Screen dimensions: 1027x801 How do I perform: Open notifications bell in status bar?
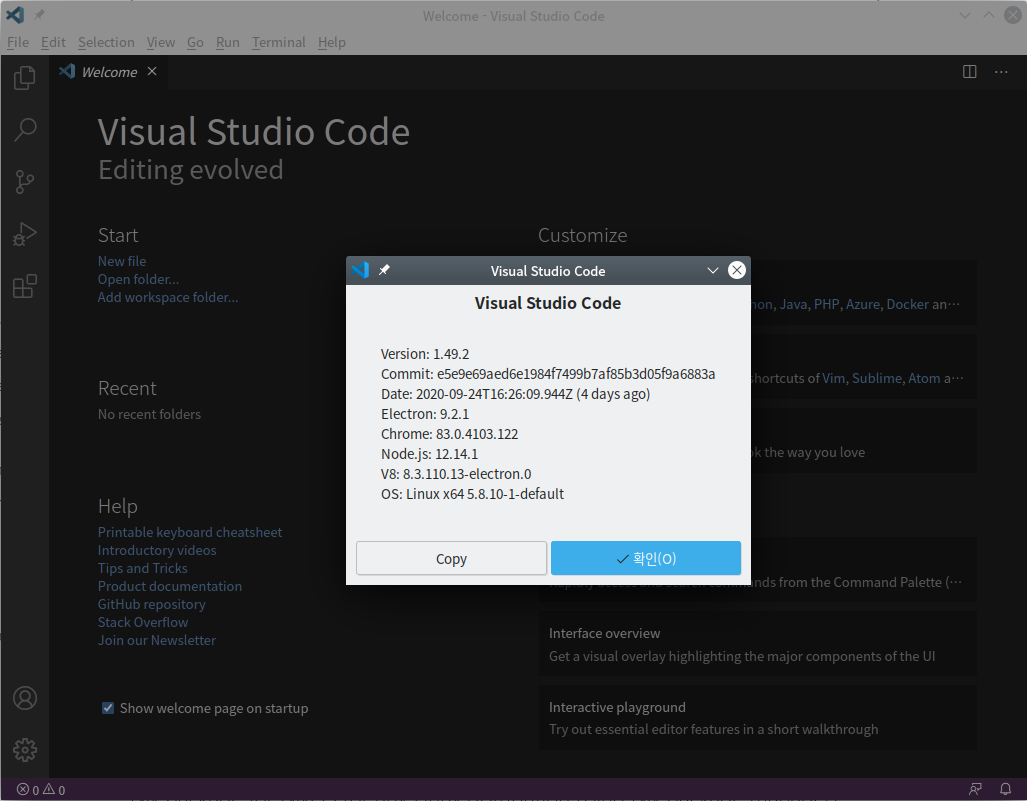click(x=1005, y=789)
